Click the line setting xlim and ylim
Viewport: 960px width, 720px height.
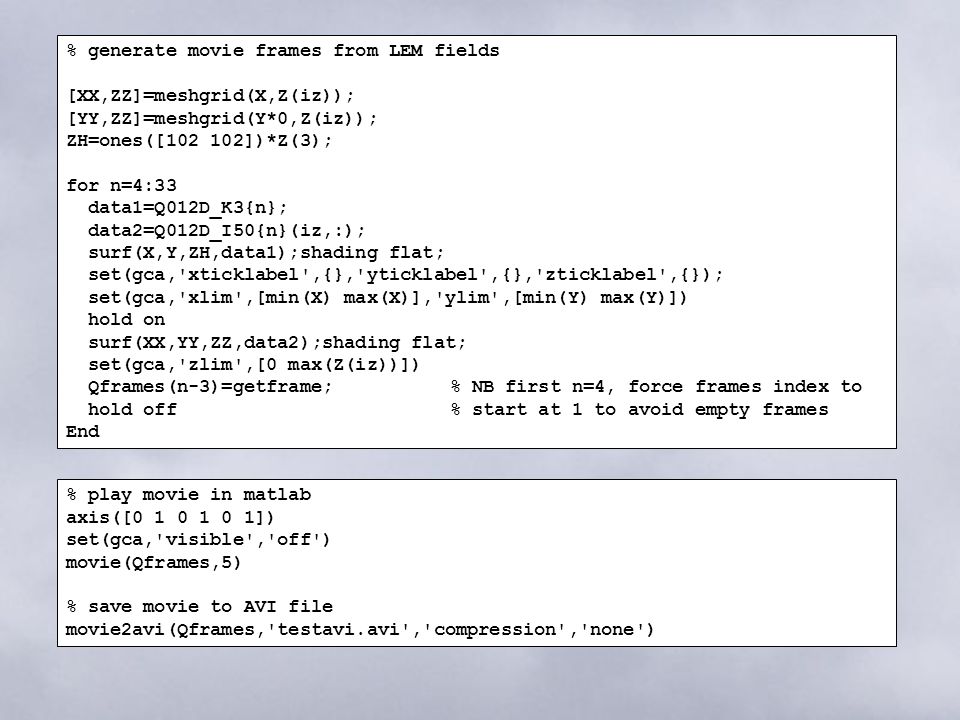coord(388,298)
